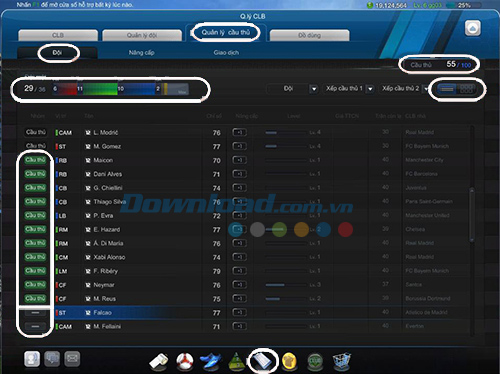Click the clipboard club management icon
This screenshot has width=500, height=374.
263,361
